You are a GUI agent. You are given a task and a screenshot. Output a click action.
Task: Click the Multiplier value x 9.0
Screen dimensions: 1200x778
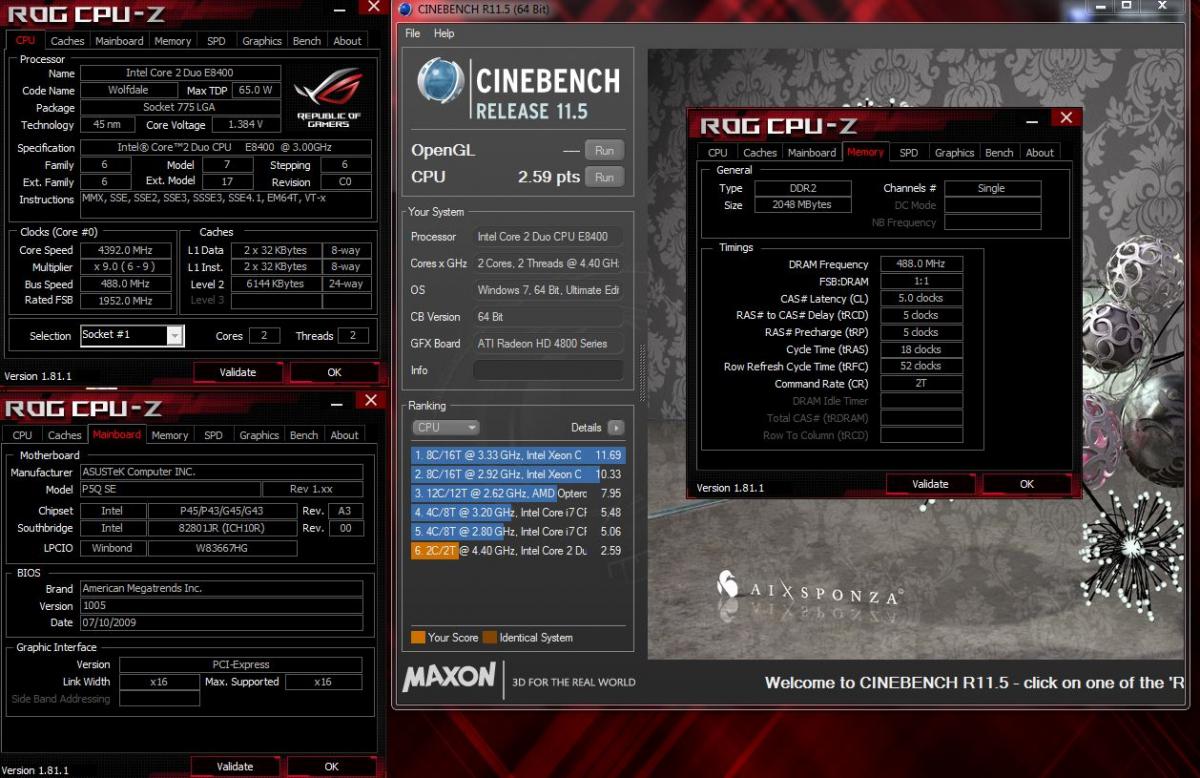click(126, 267)
